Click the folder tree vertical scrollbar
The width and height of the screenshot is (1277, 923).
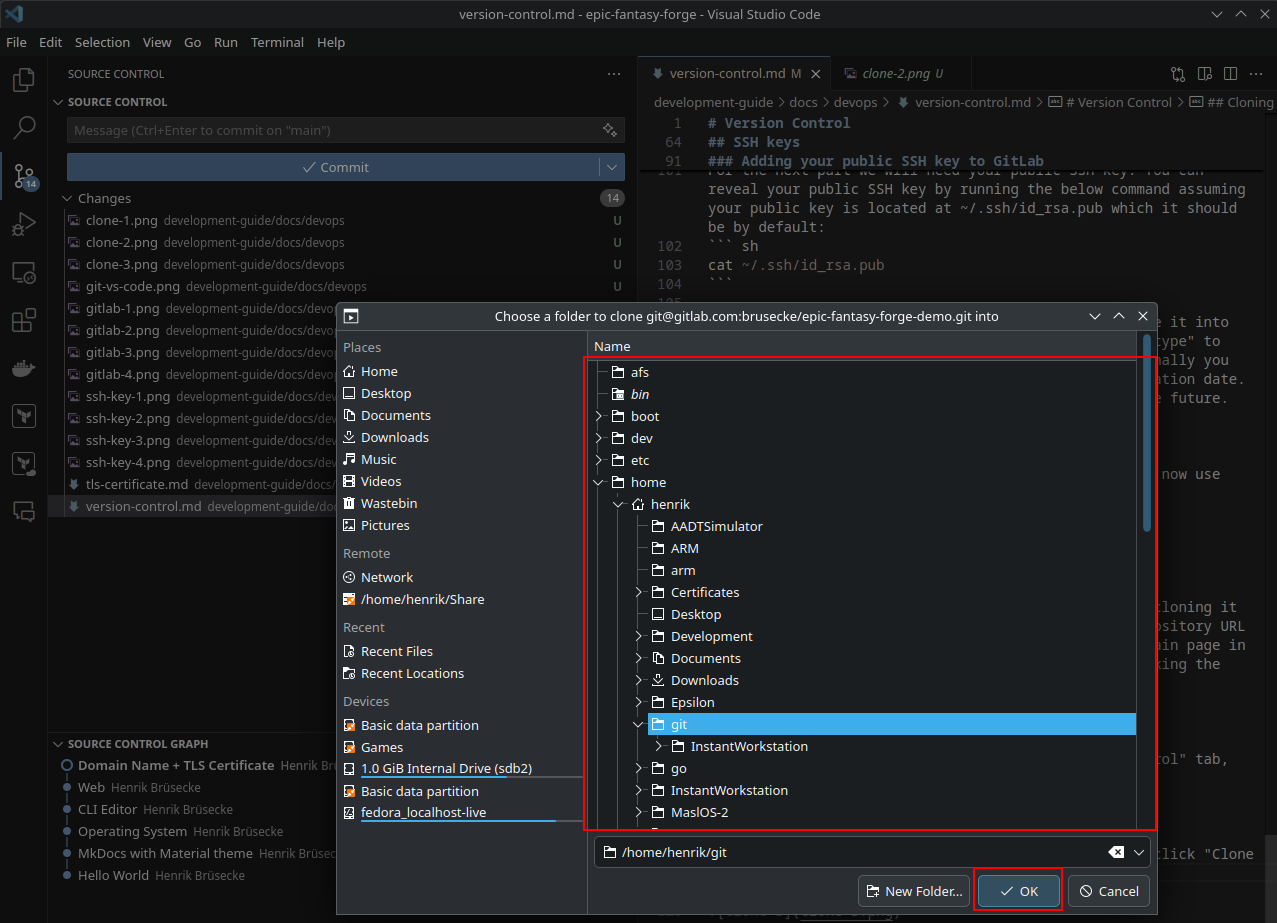coord(1147,434)
